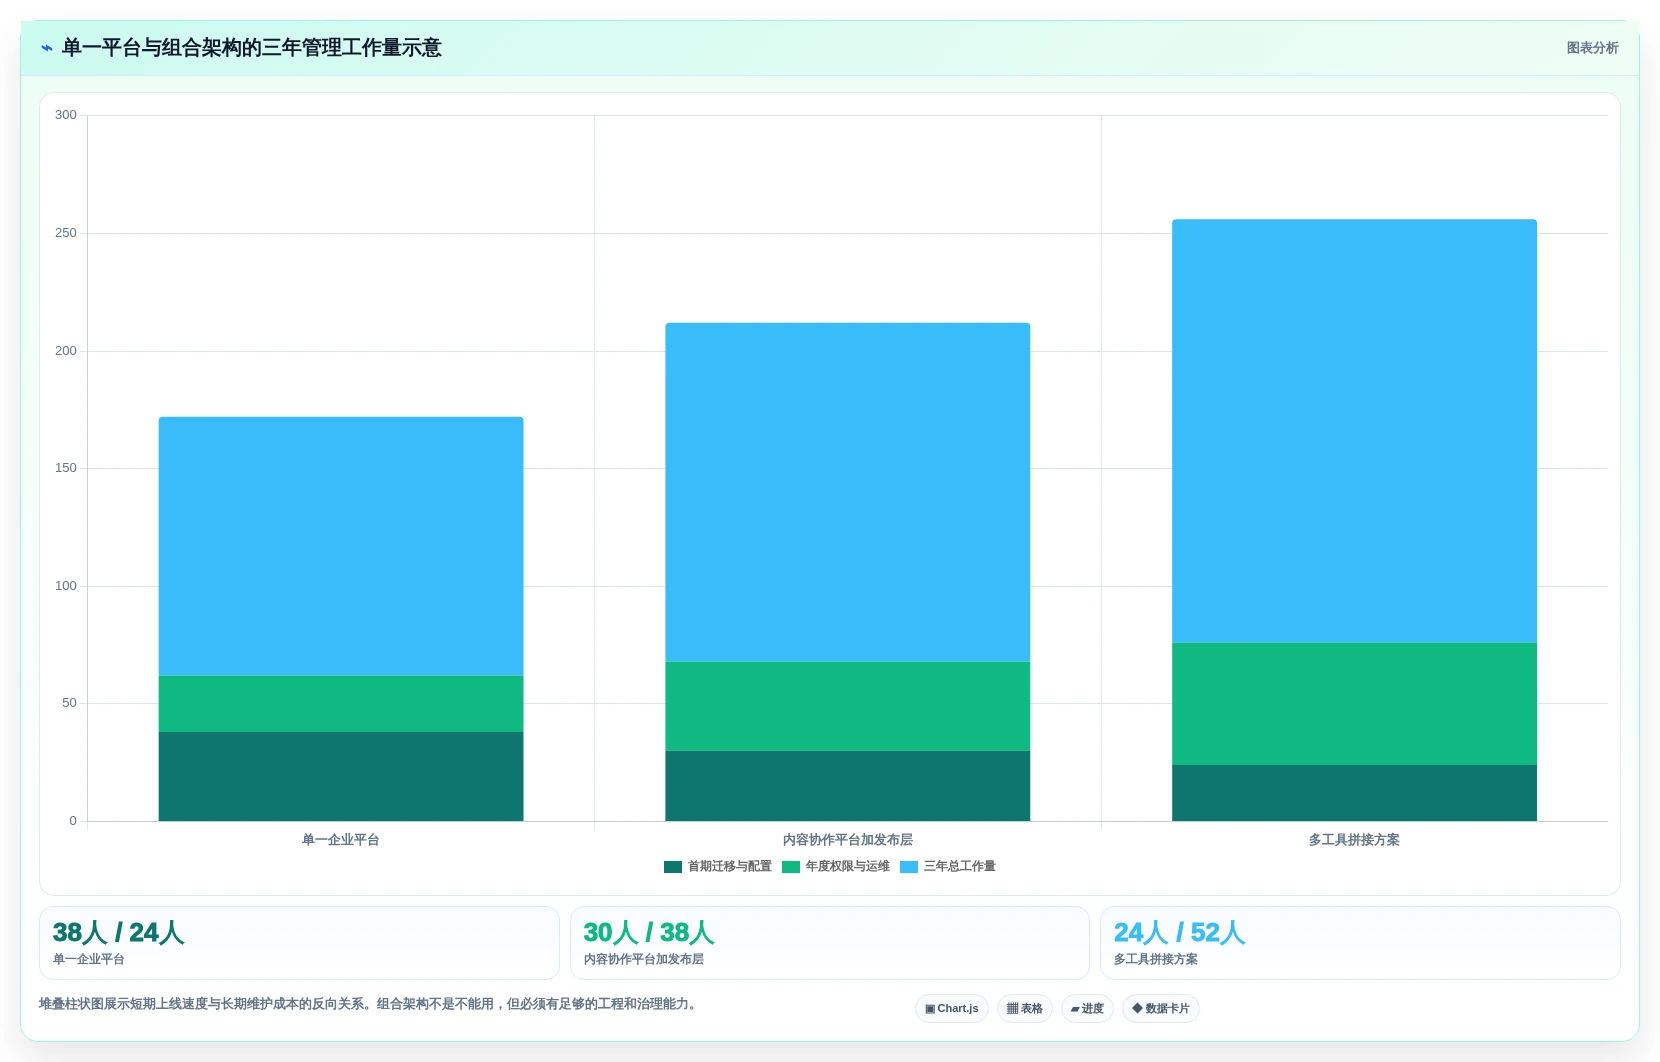
Task: Click the green 年度权限与运维 legend swatch
Action: [791, 867]
